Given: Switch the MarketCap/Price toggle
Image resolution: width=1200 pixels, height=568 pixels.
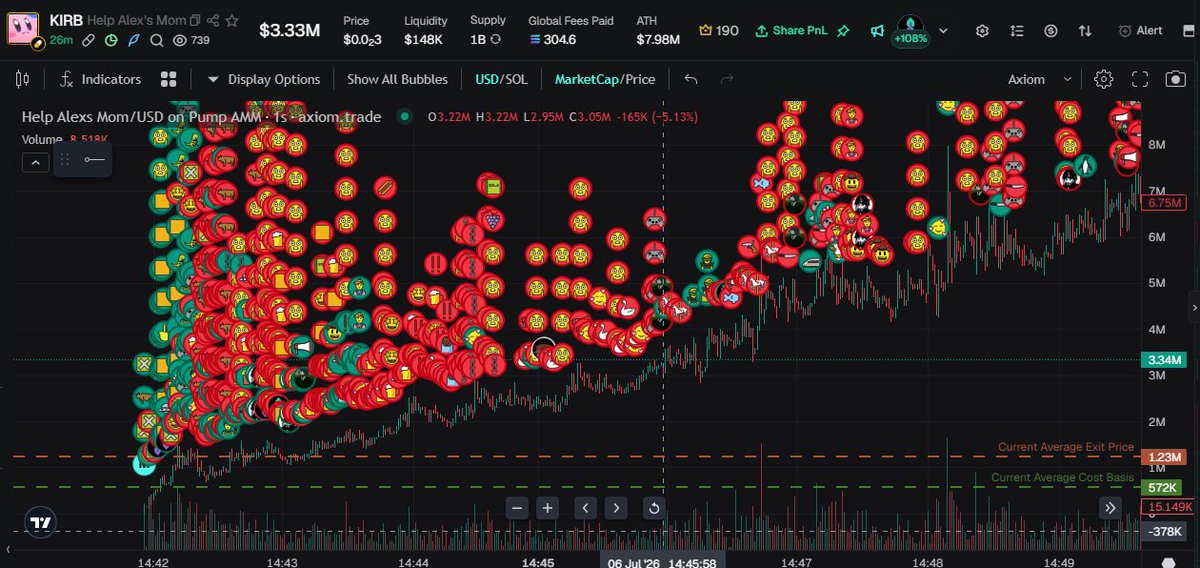Looking at the screenshot, I should (605, 79).
